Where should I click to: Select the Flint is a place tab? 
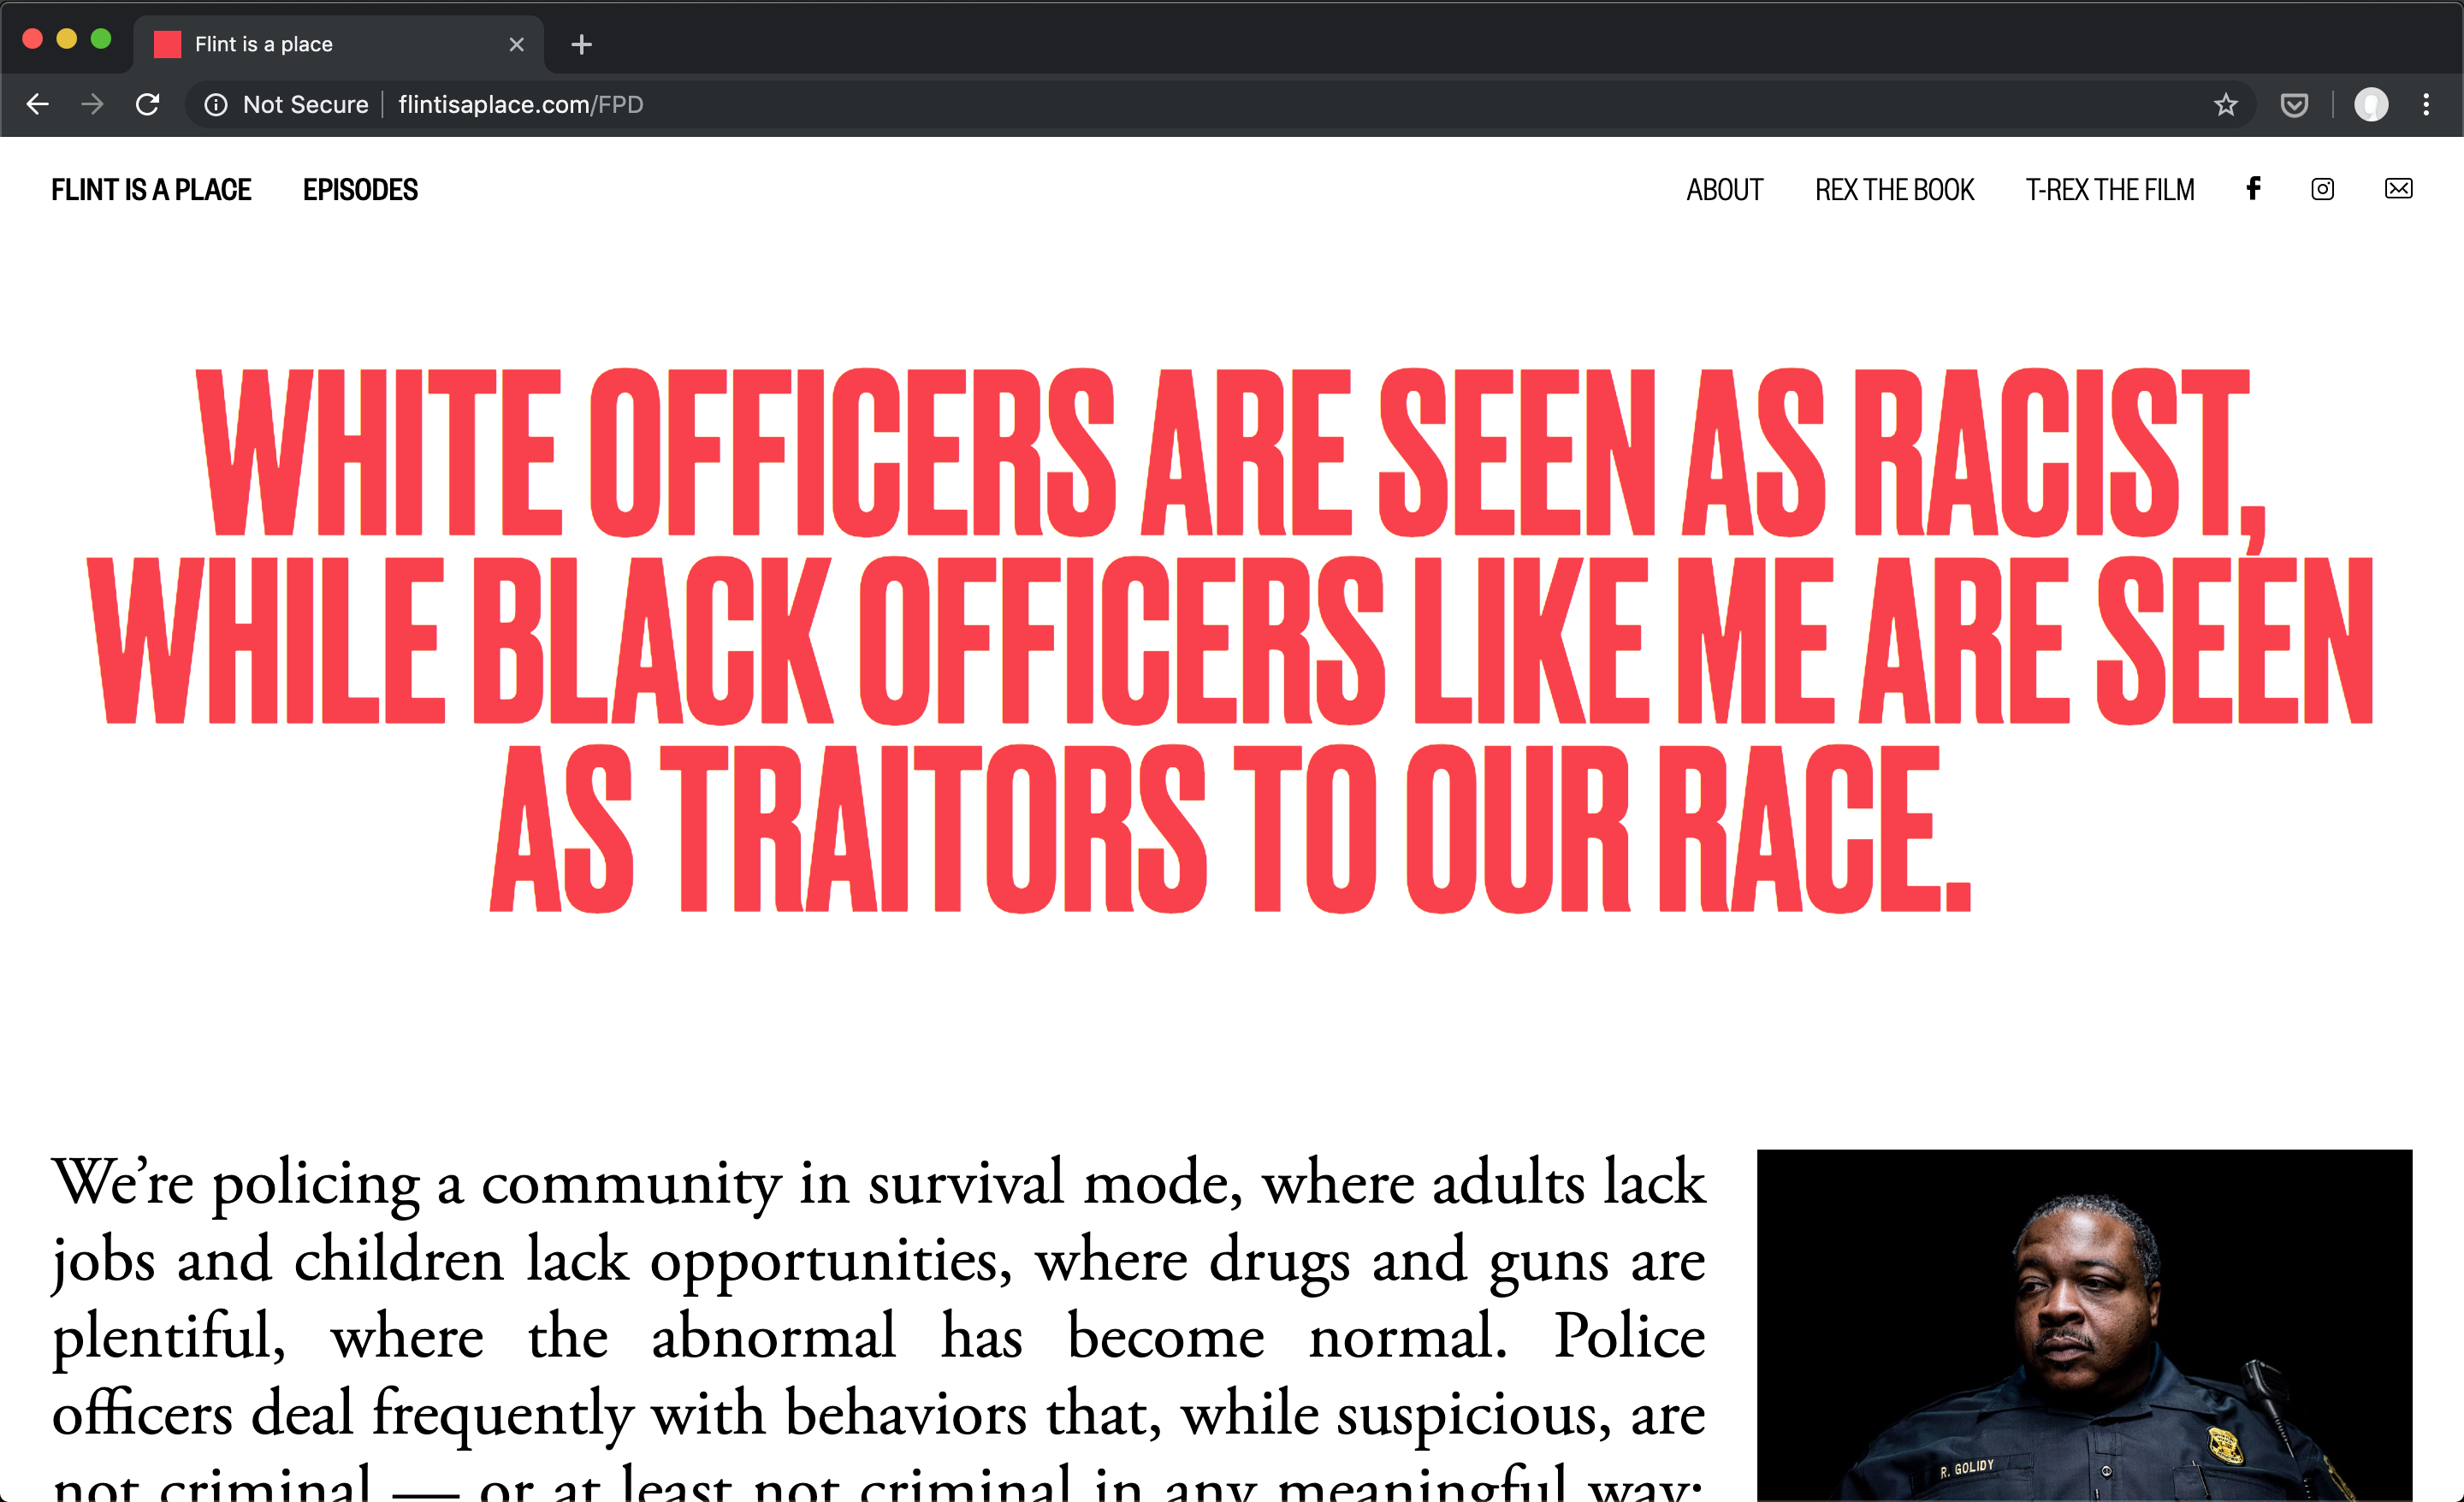300,45
